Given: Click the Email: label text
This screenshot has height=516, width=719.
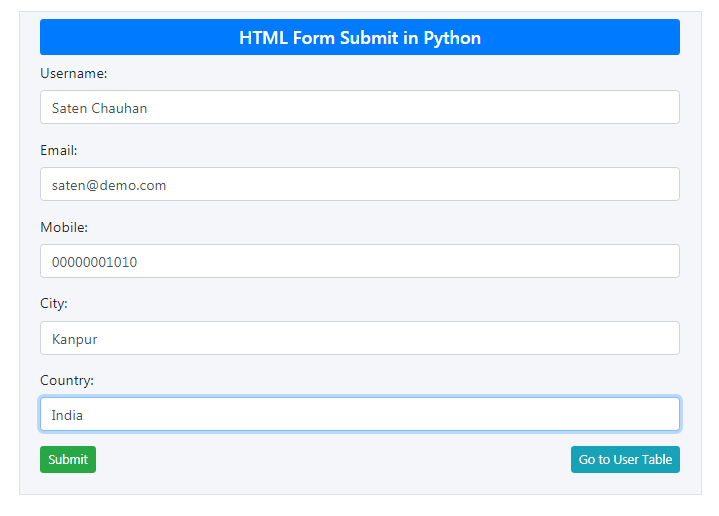Looking at the screenshot, I should 58,150.
